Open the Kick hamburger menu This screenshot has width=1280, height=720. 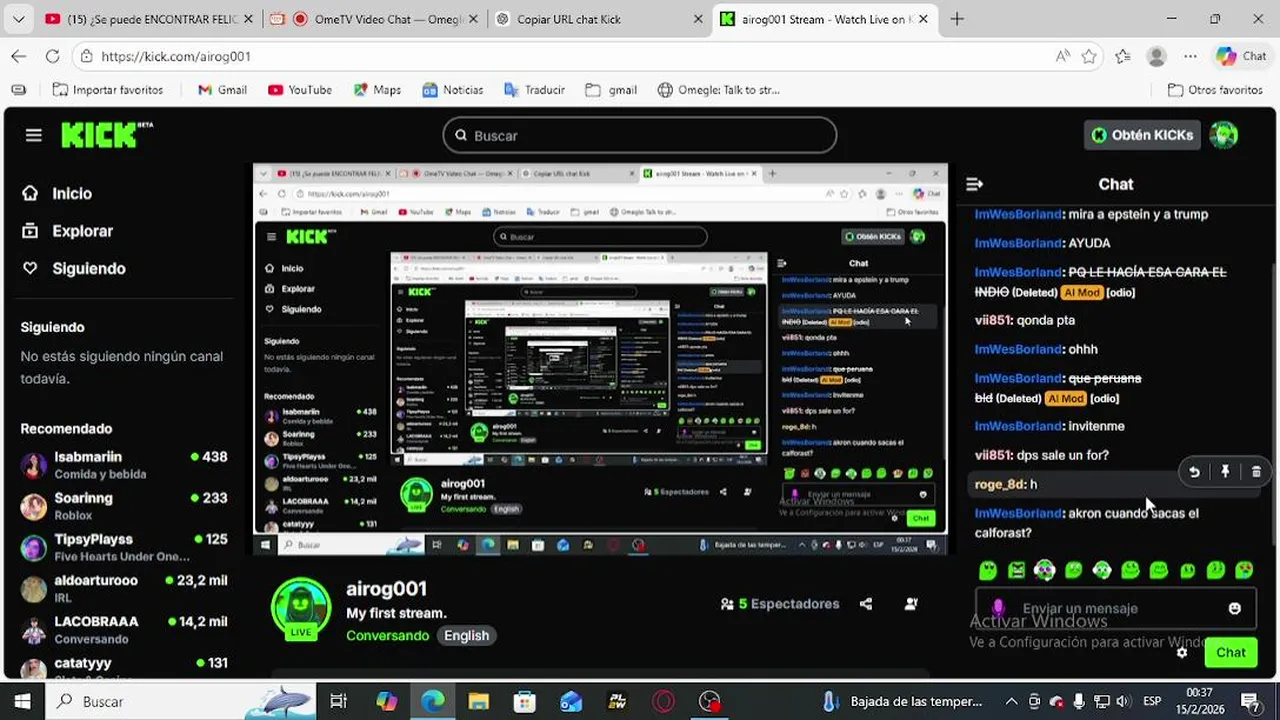click(x=34, y=135)
